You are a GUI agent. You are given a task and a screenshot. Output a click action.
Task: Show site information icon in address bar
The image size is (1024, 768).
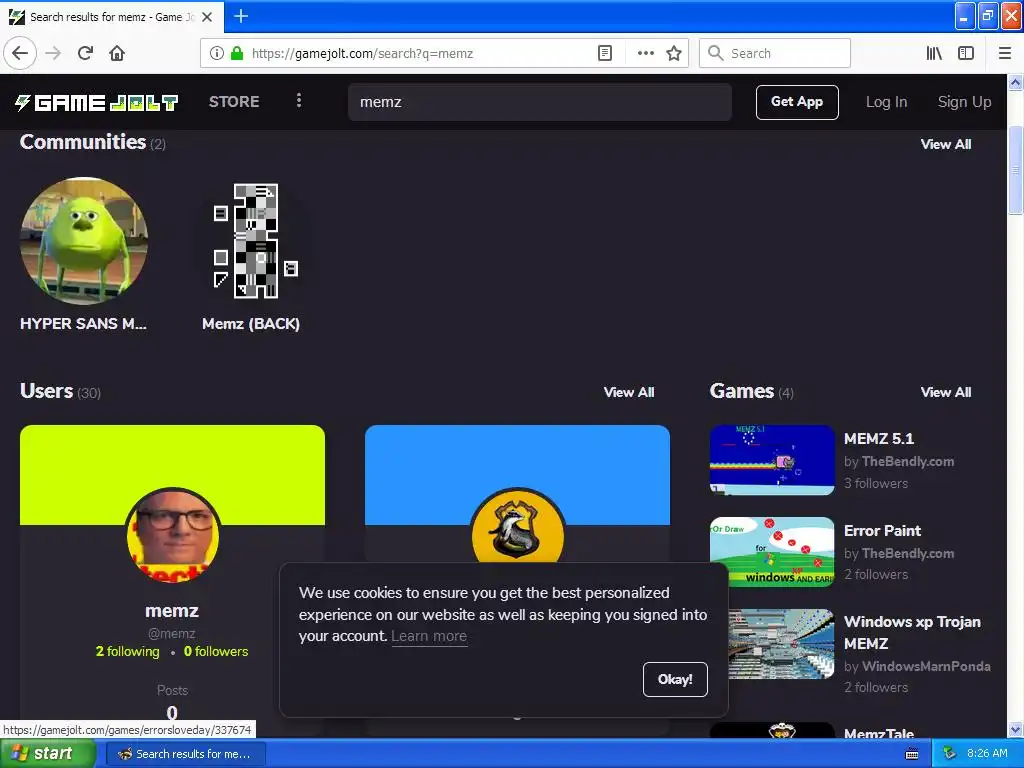(216, 53)
